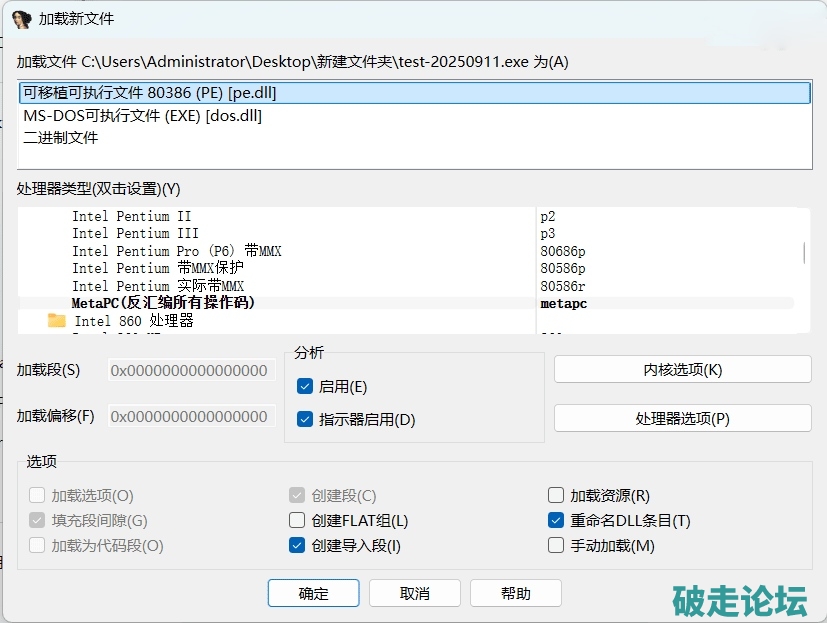Open 处理器选项(P) settings

coord(682,418)
